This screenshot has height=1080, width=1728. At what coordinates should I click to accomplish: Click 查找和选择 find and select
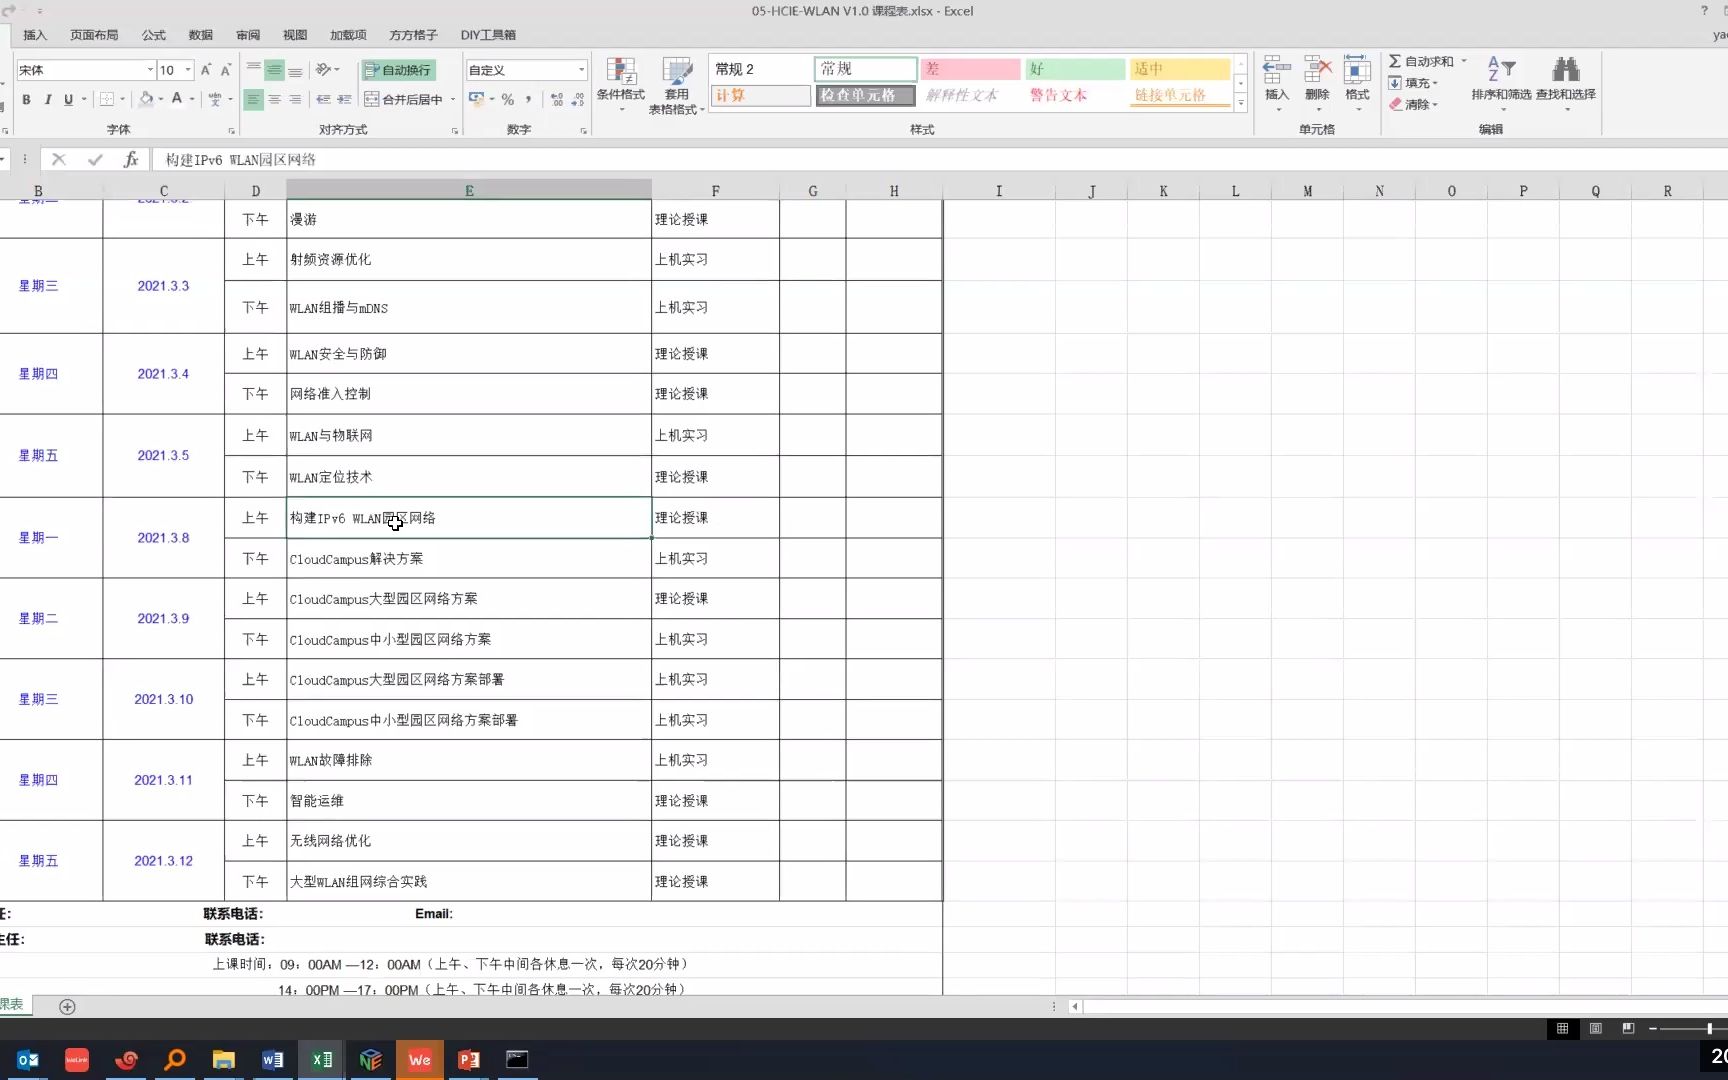(1566, 83)
